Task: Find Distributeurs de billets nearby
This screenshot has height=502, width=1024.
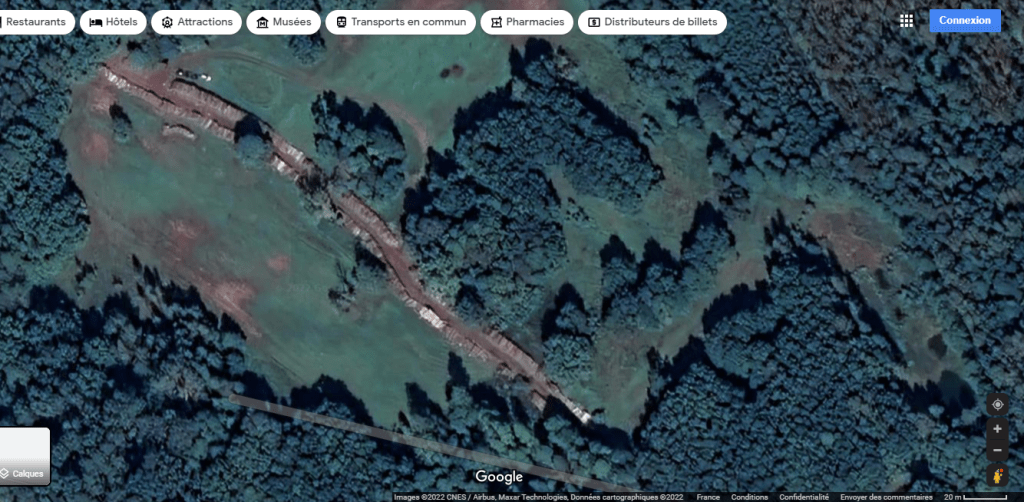Action: [x=652, y=22]
